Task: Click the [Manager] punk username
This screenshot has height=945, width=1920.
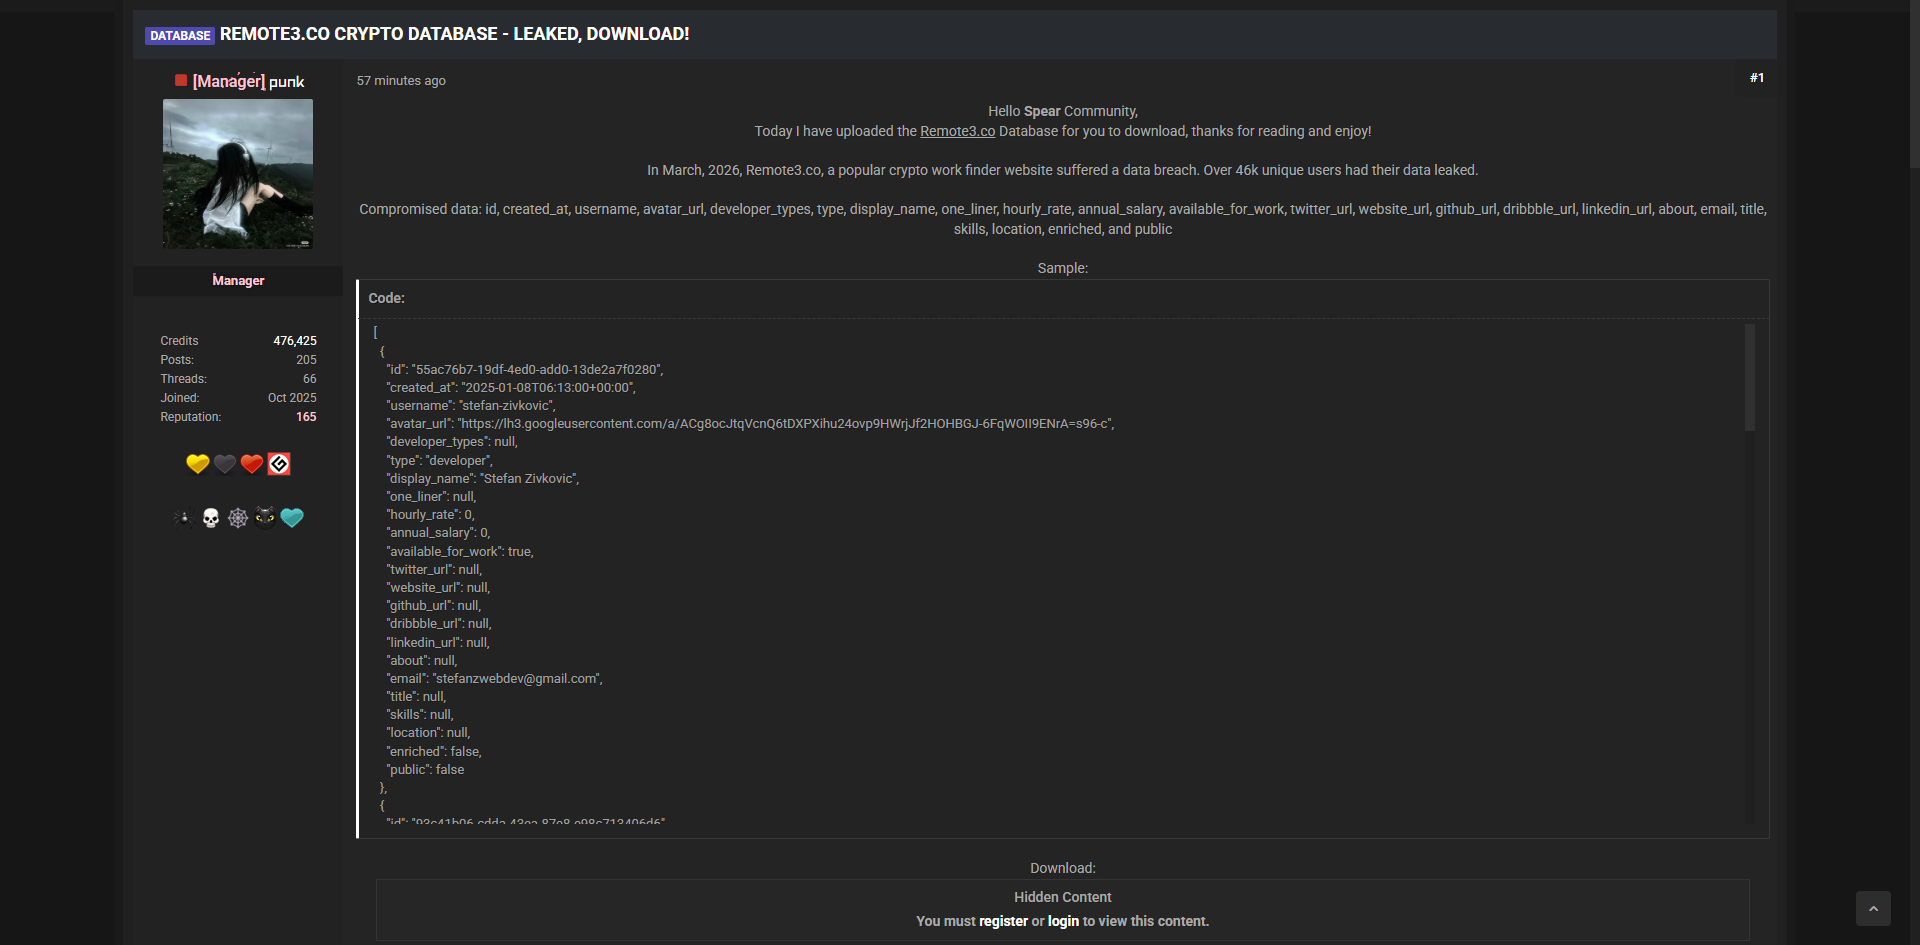Action: pyautogui.click(x=248, y=82)
